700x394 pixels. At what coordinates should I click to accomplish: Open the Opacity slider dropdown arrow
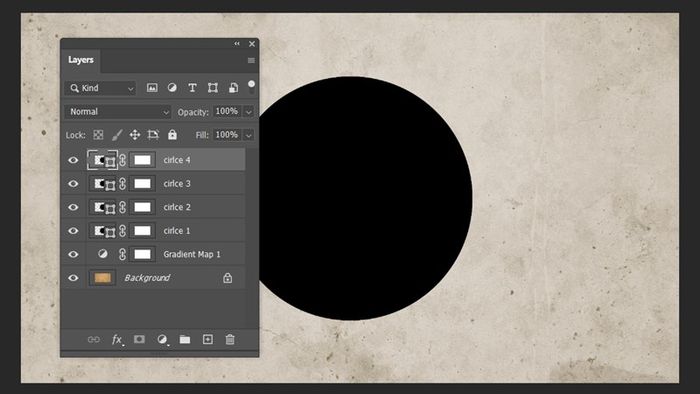(249, 112)
